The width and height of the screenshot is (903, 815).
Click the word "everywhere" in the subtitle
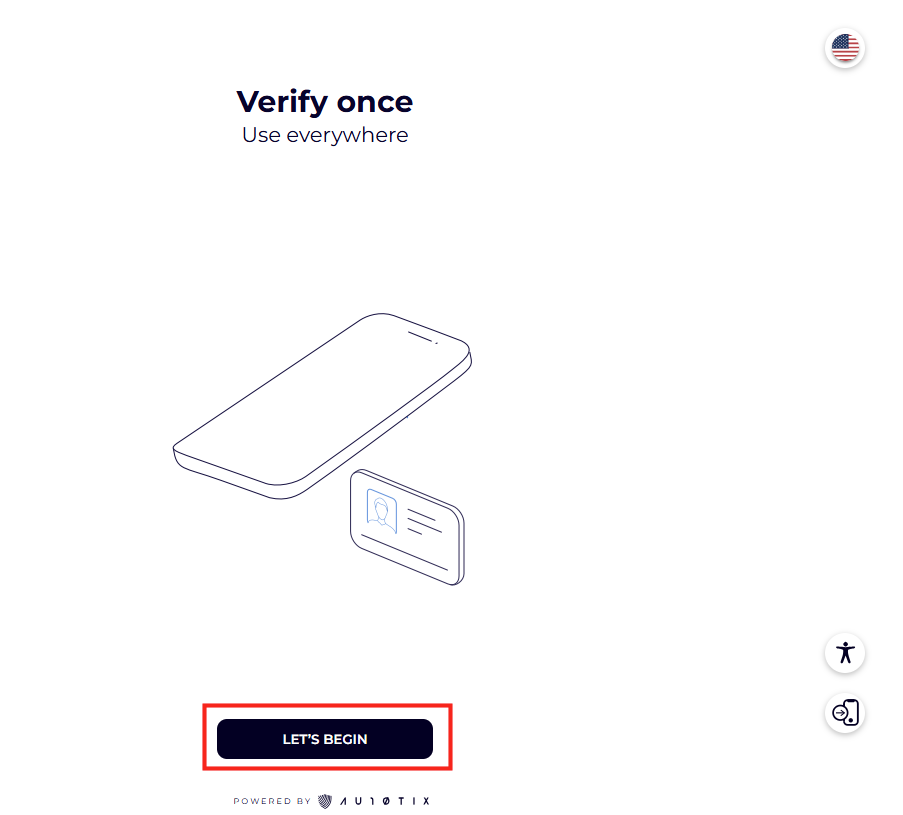(x=347, y=135)
